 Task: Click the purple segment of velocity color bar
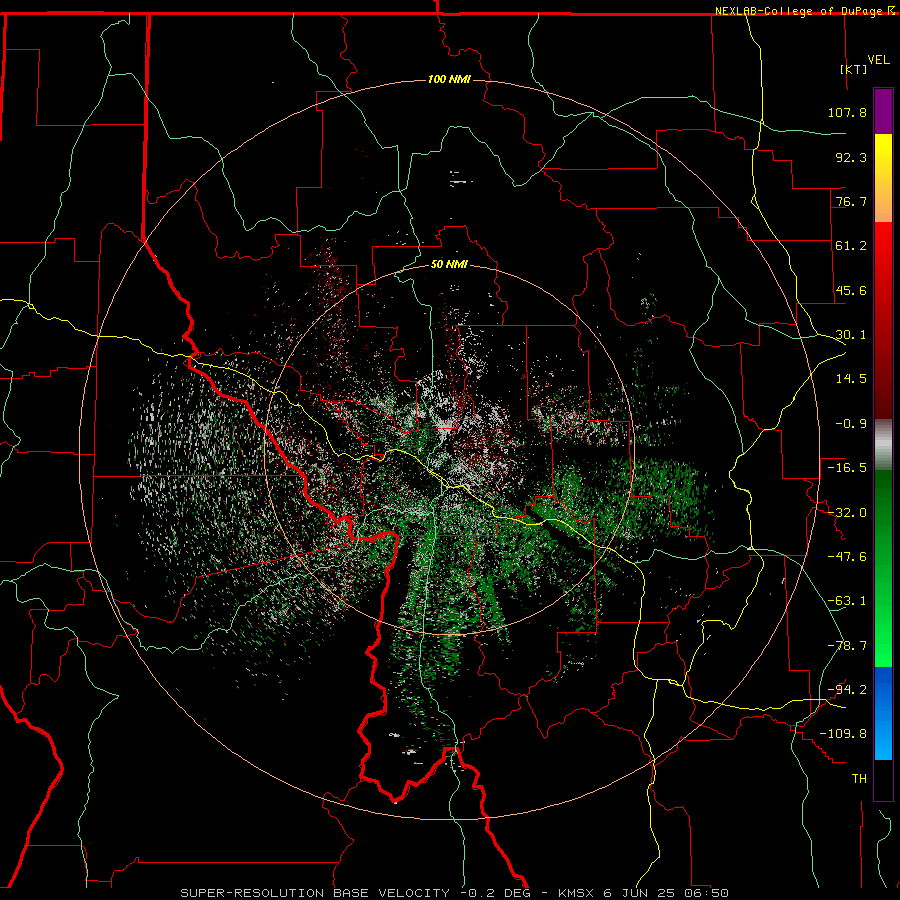click(x=883, y=111)
